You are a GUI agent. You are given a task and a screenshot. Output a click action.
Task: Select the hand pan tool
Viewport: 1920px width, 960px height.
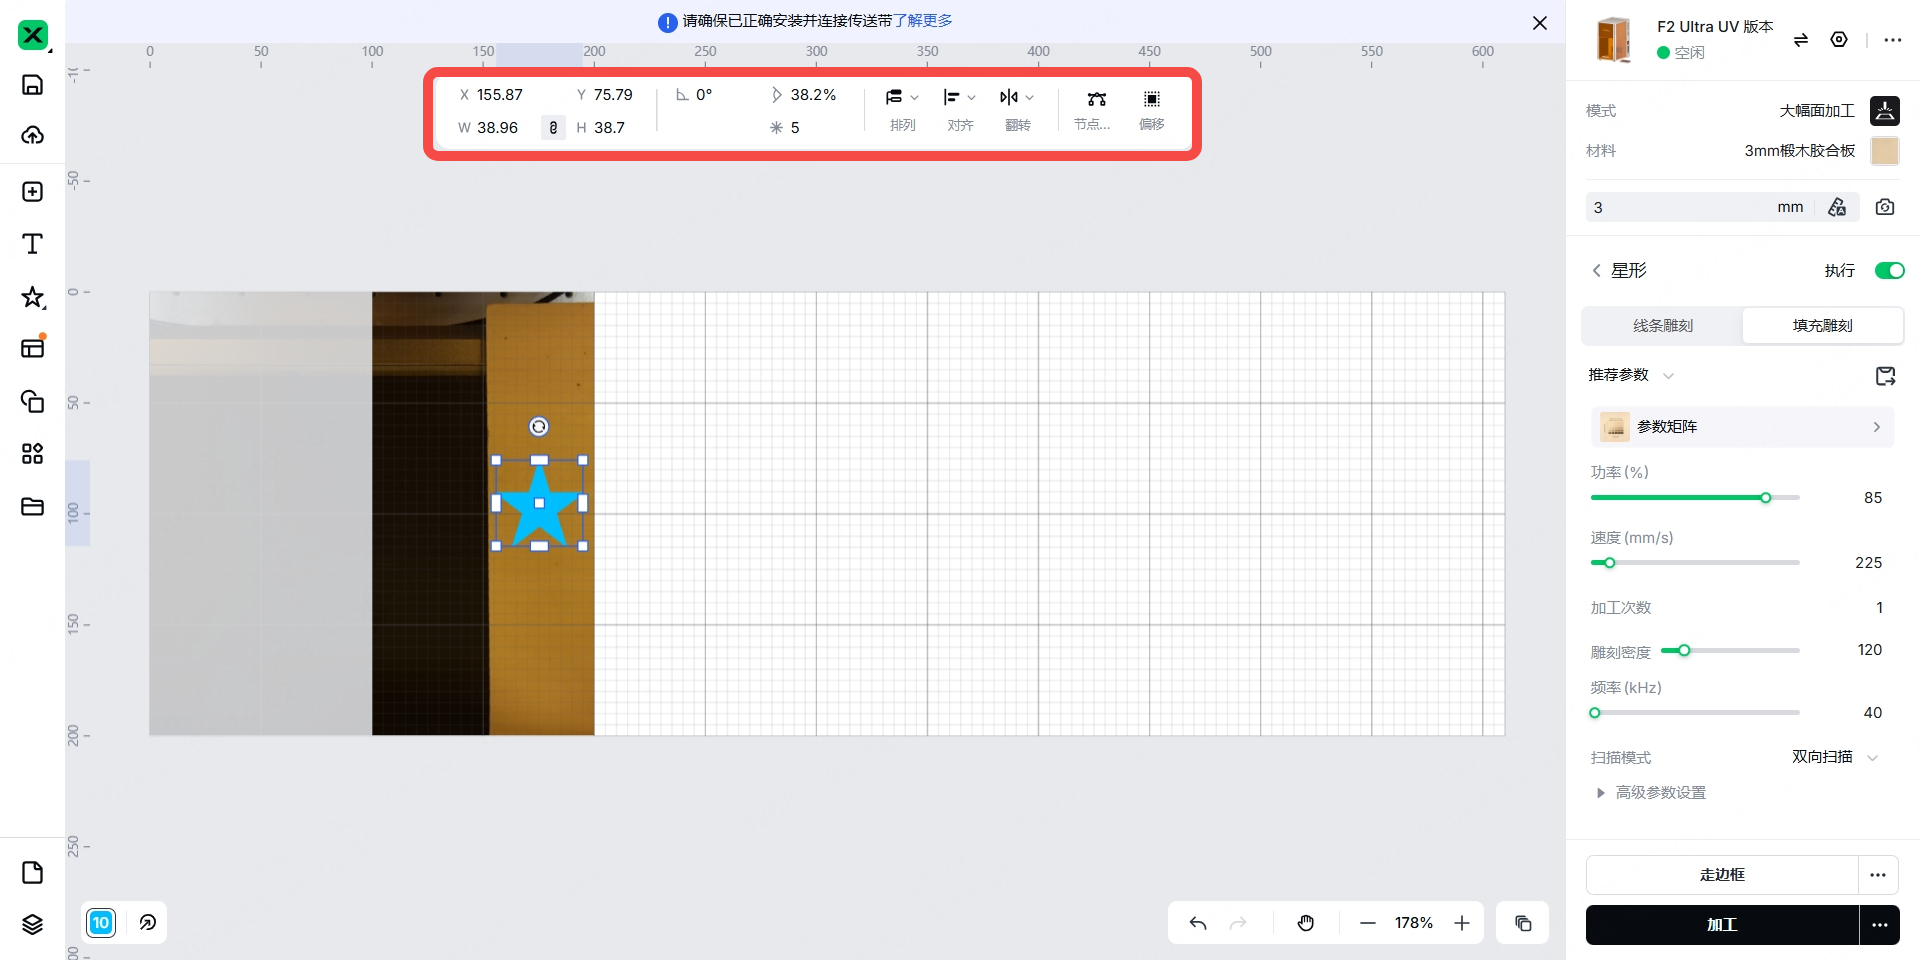pos(1306,923)
